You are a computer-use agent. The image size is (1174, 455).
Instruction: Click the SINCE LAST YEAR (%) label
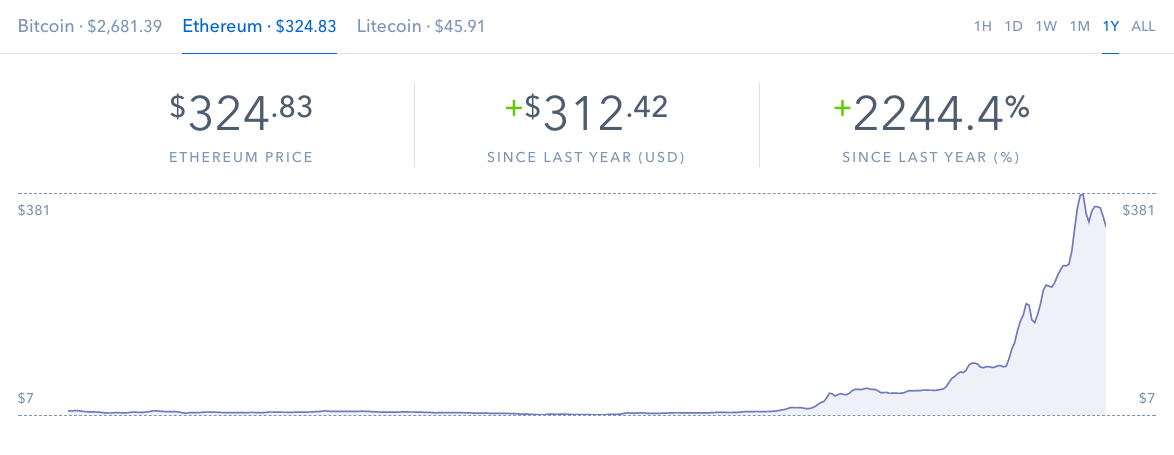pyautogui.click(x=931, y=157)
